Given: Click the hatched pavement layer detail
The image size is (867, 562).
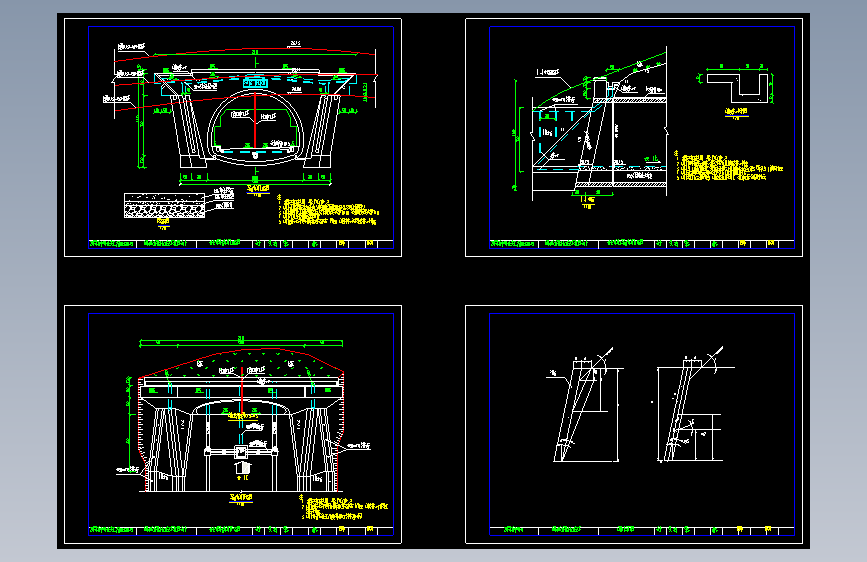Looking at the screenshot, I should pos(164,205).
